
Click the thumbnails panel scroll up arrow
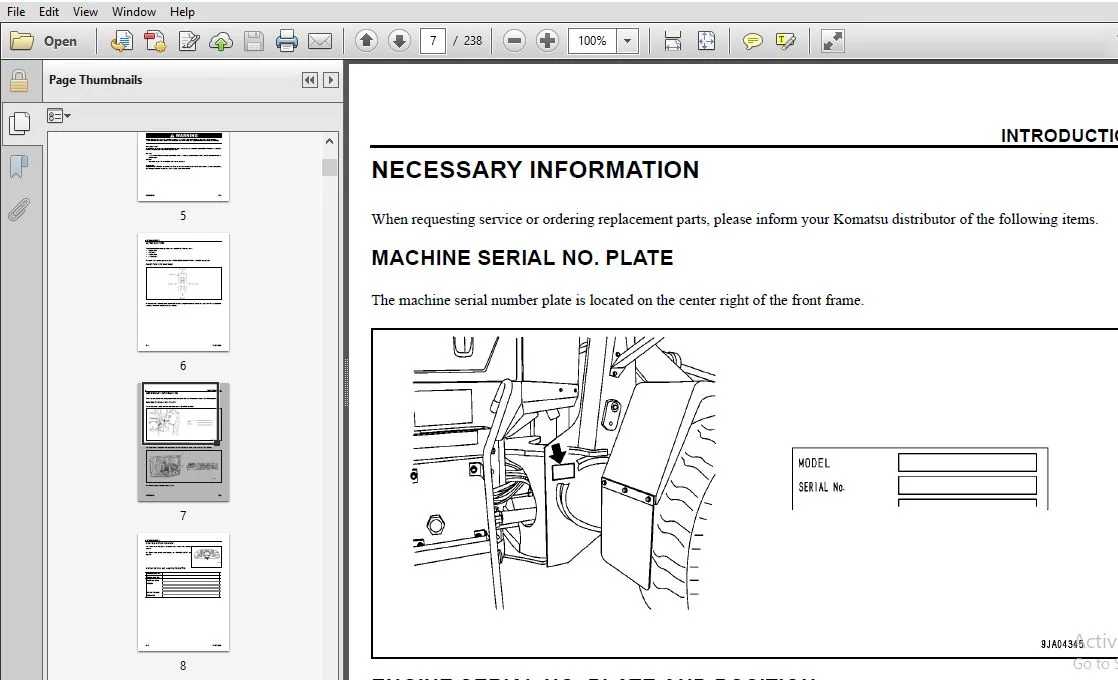tap(329, 141)
